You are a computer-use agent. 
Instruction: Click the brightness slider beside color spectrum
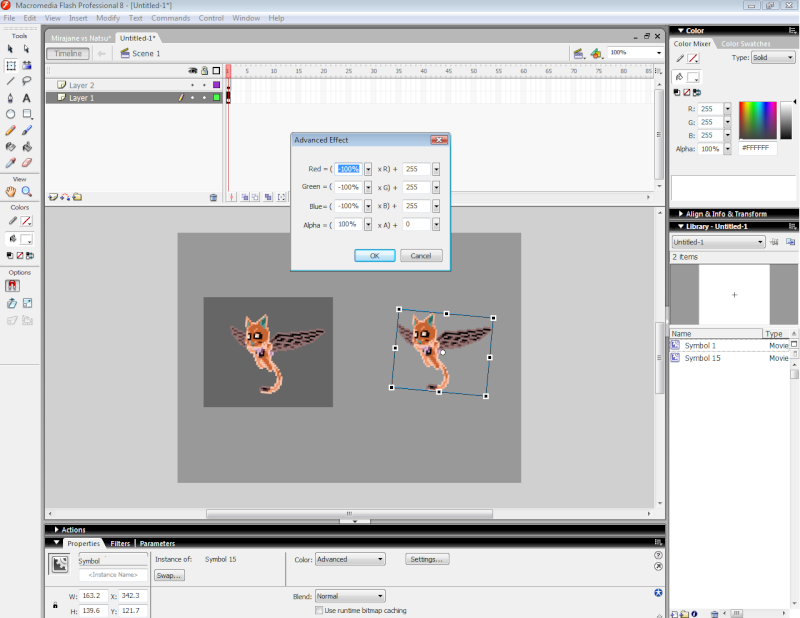(x=786, y=120)
